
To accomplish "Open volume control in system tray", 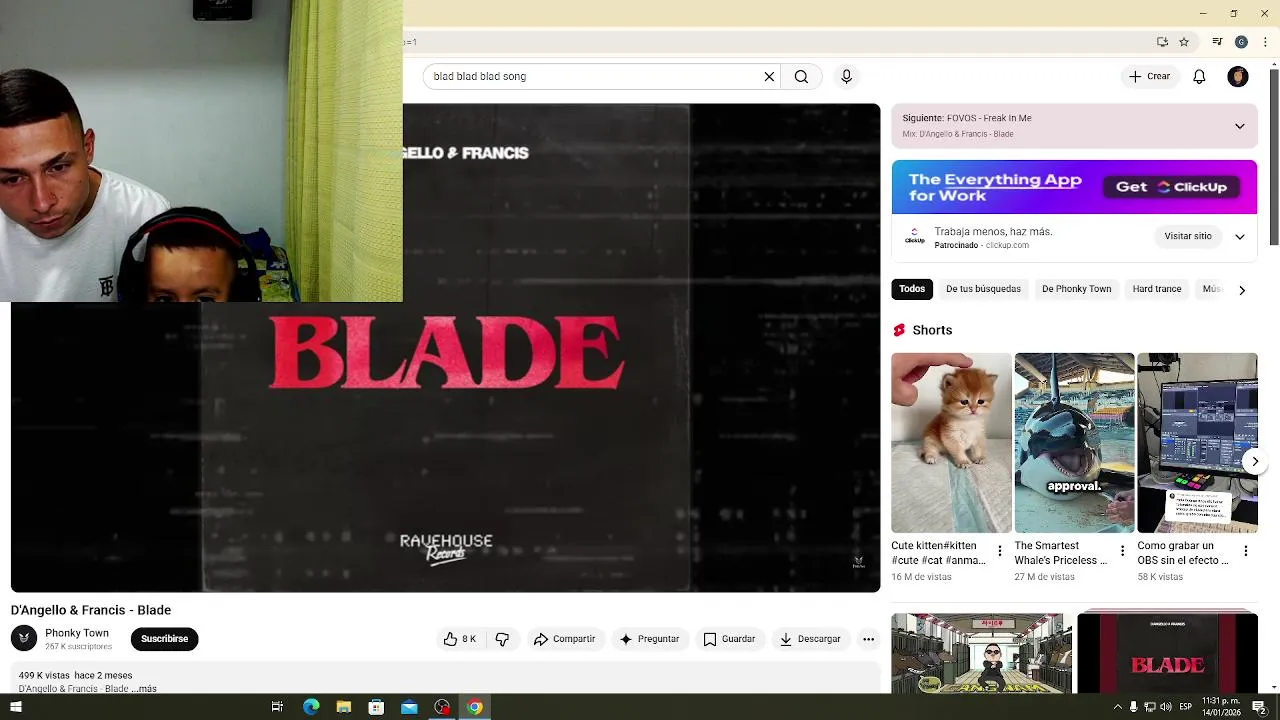I will click(x=1165, y=707).
